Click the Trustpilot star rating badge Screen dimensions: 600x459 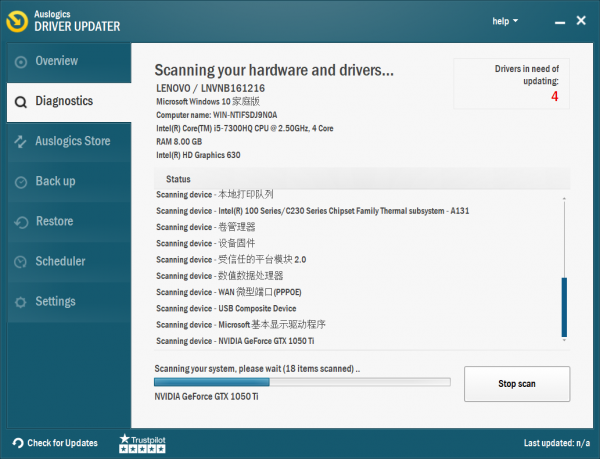coord(142,443)
